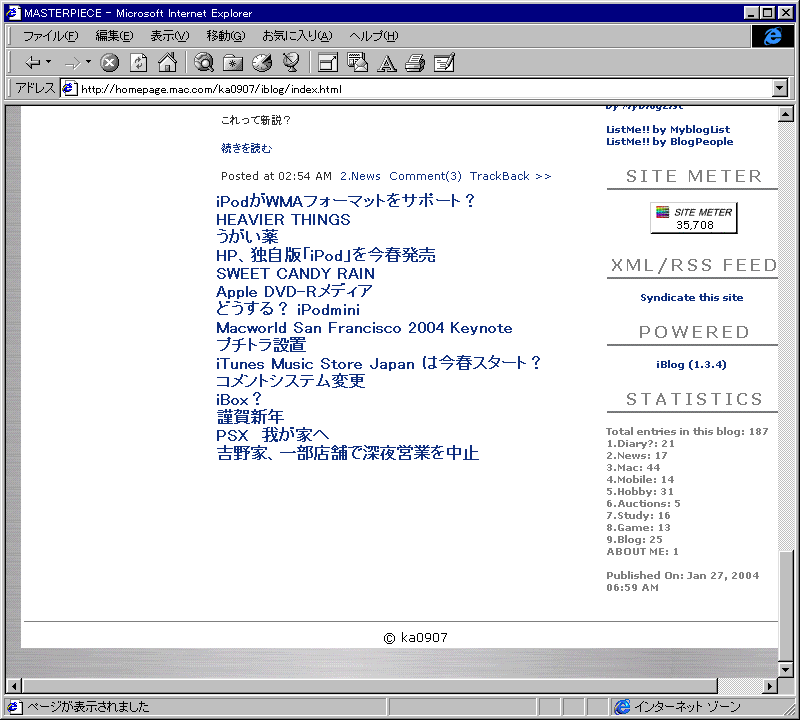Open the お気に入り(A) menu
Viewport: 800px width, 720px height.
tap(297, 36)
